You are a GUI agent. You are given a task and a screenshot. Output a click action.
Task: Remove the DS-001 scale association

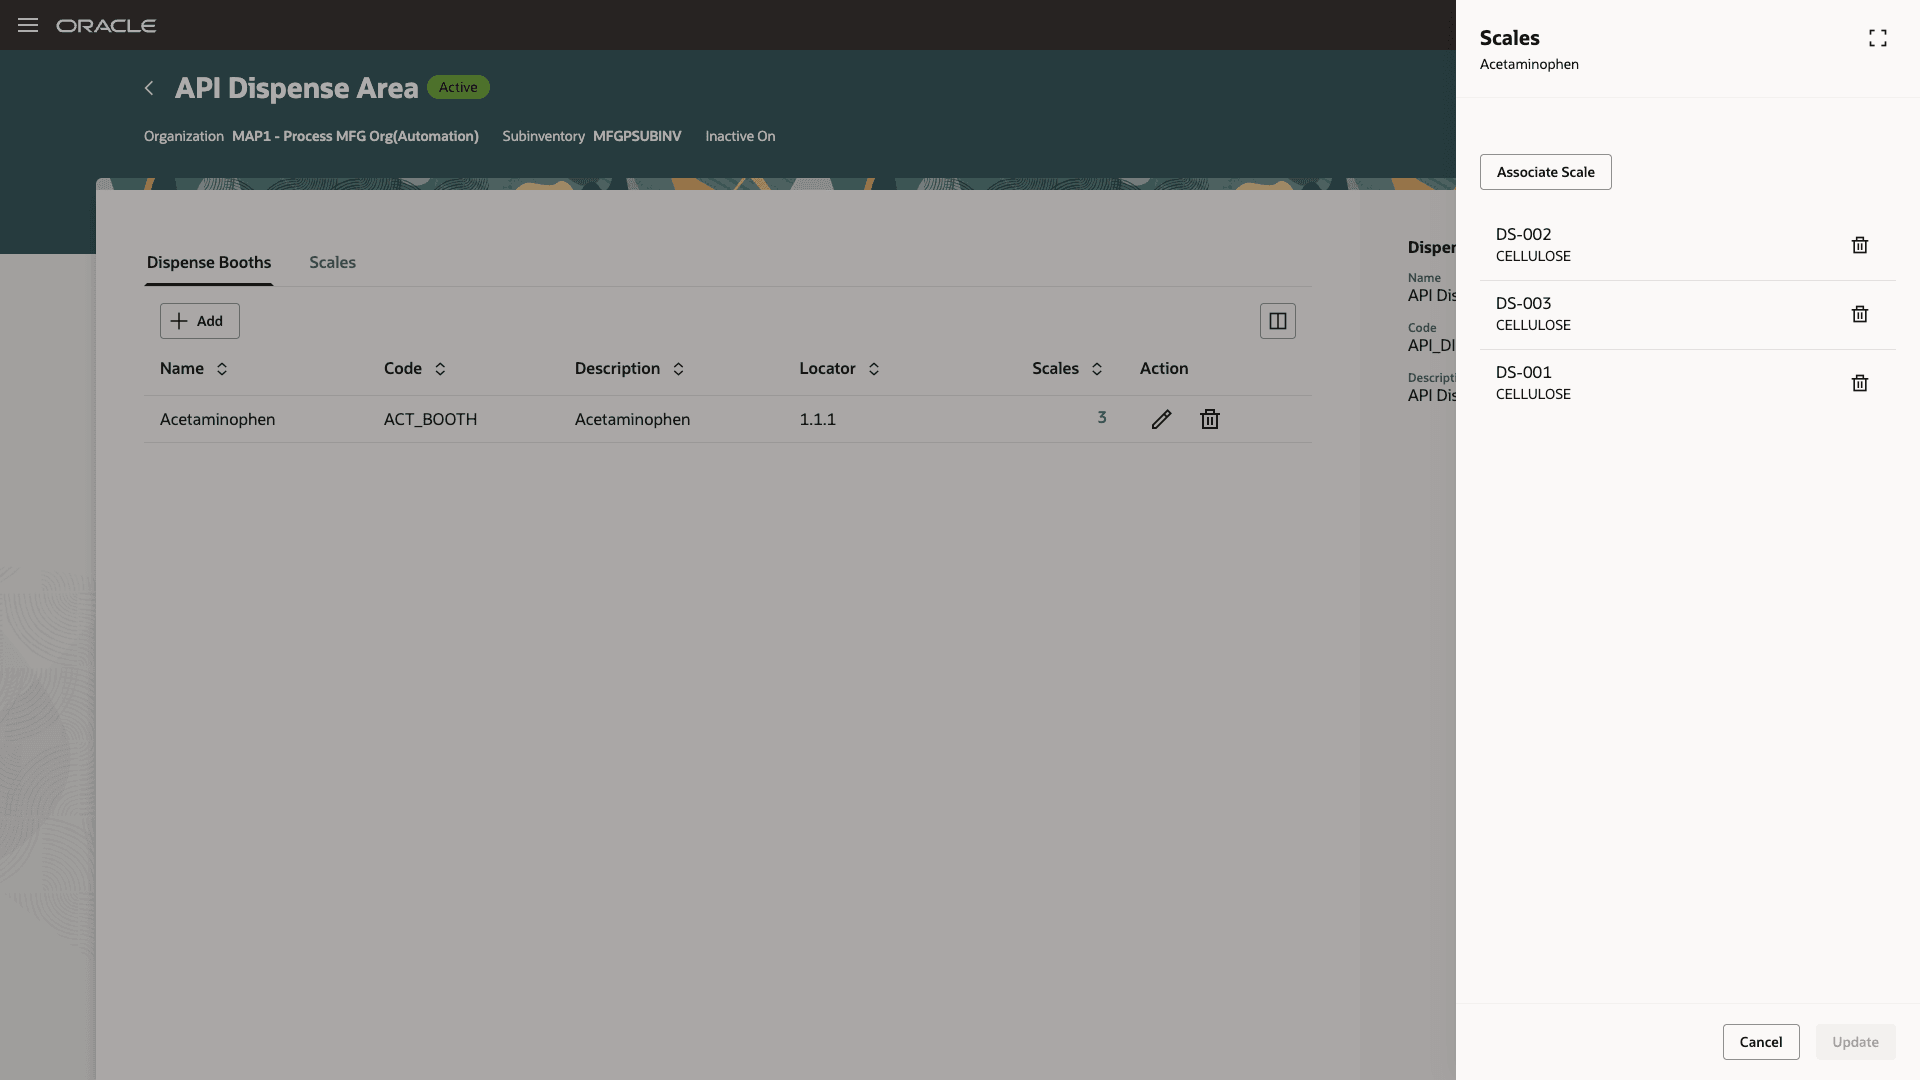[1859, 383]
